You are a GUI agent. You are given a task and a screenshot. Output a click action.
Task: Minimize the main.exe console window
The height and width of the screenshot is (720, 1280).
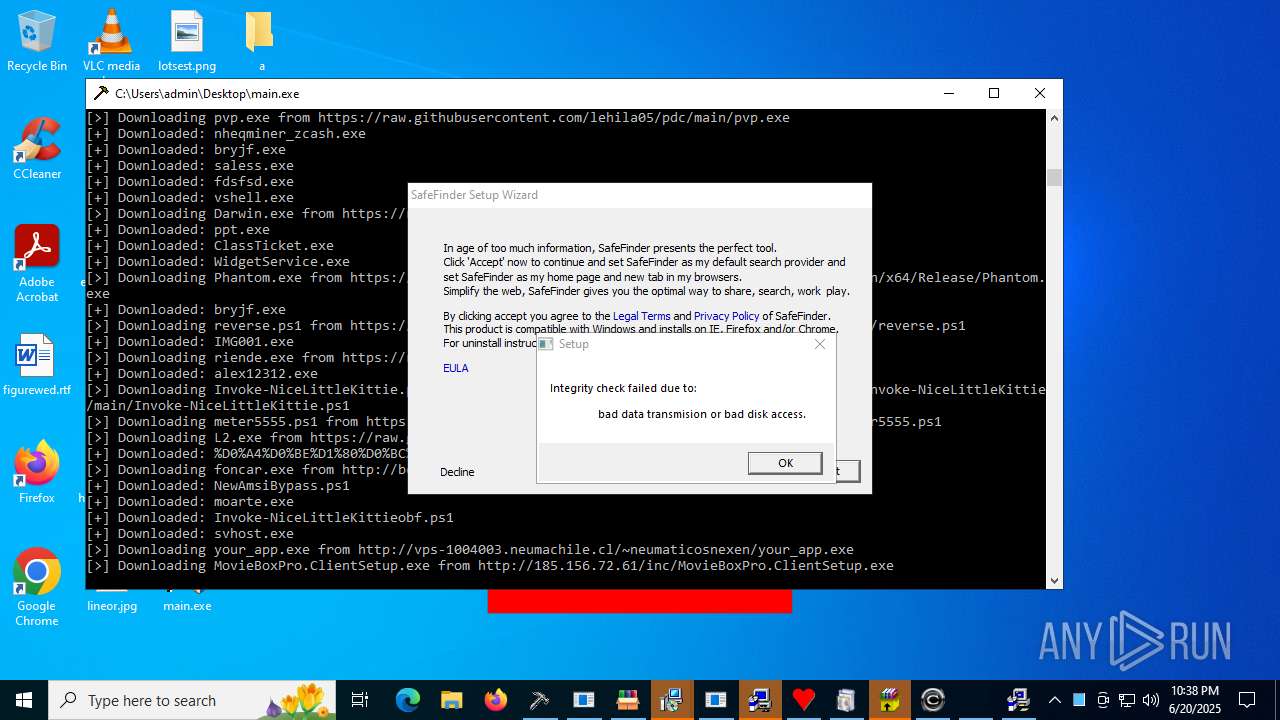pyautogui.click(x=948, y=94)
